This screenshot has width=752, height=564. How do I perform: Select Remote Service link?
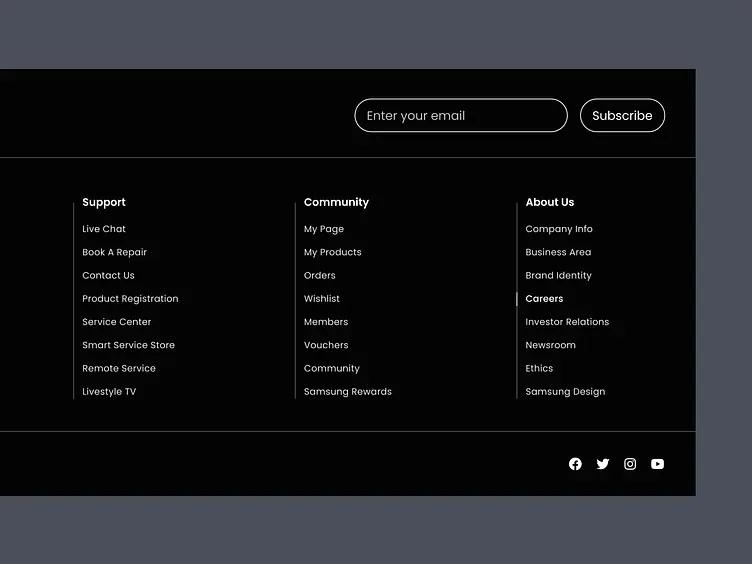point(118,368)
